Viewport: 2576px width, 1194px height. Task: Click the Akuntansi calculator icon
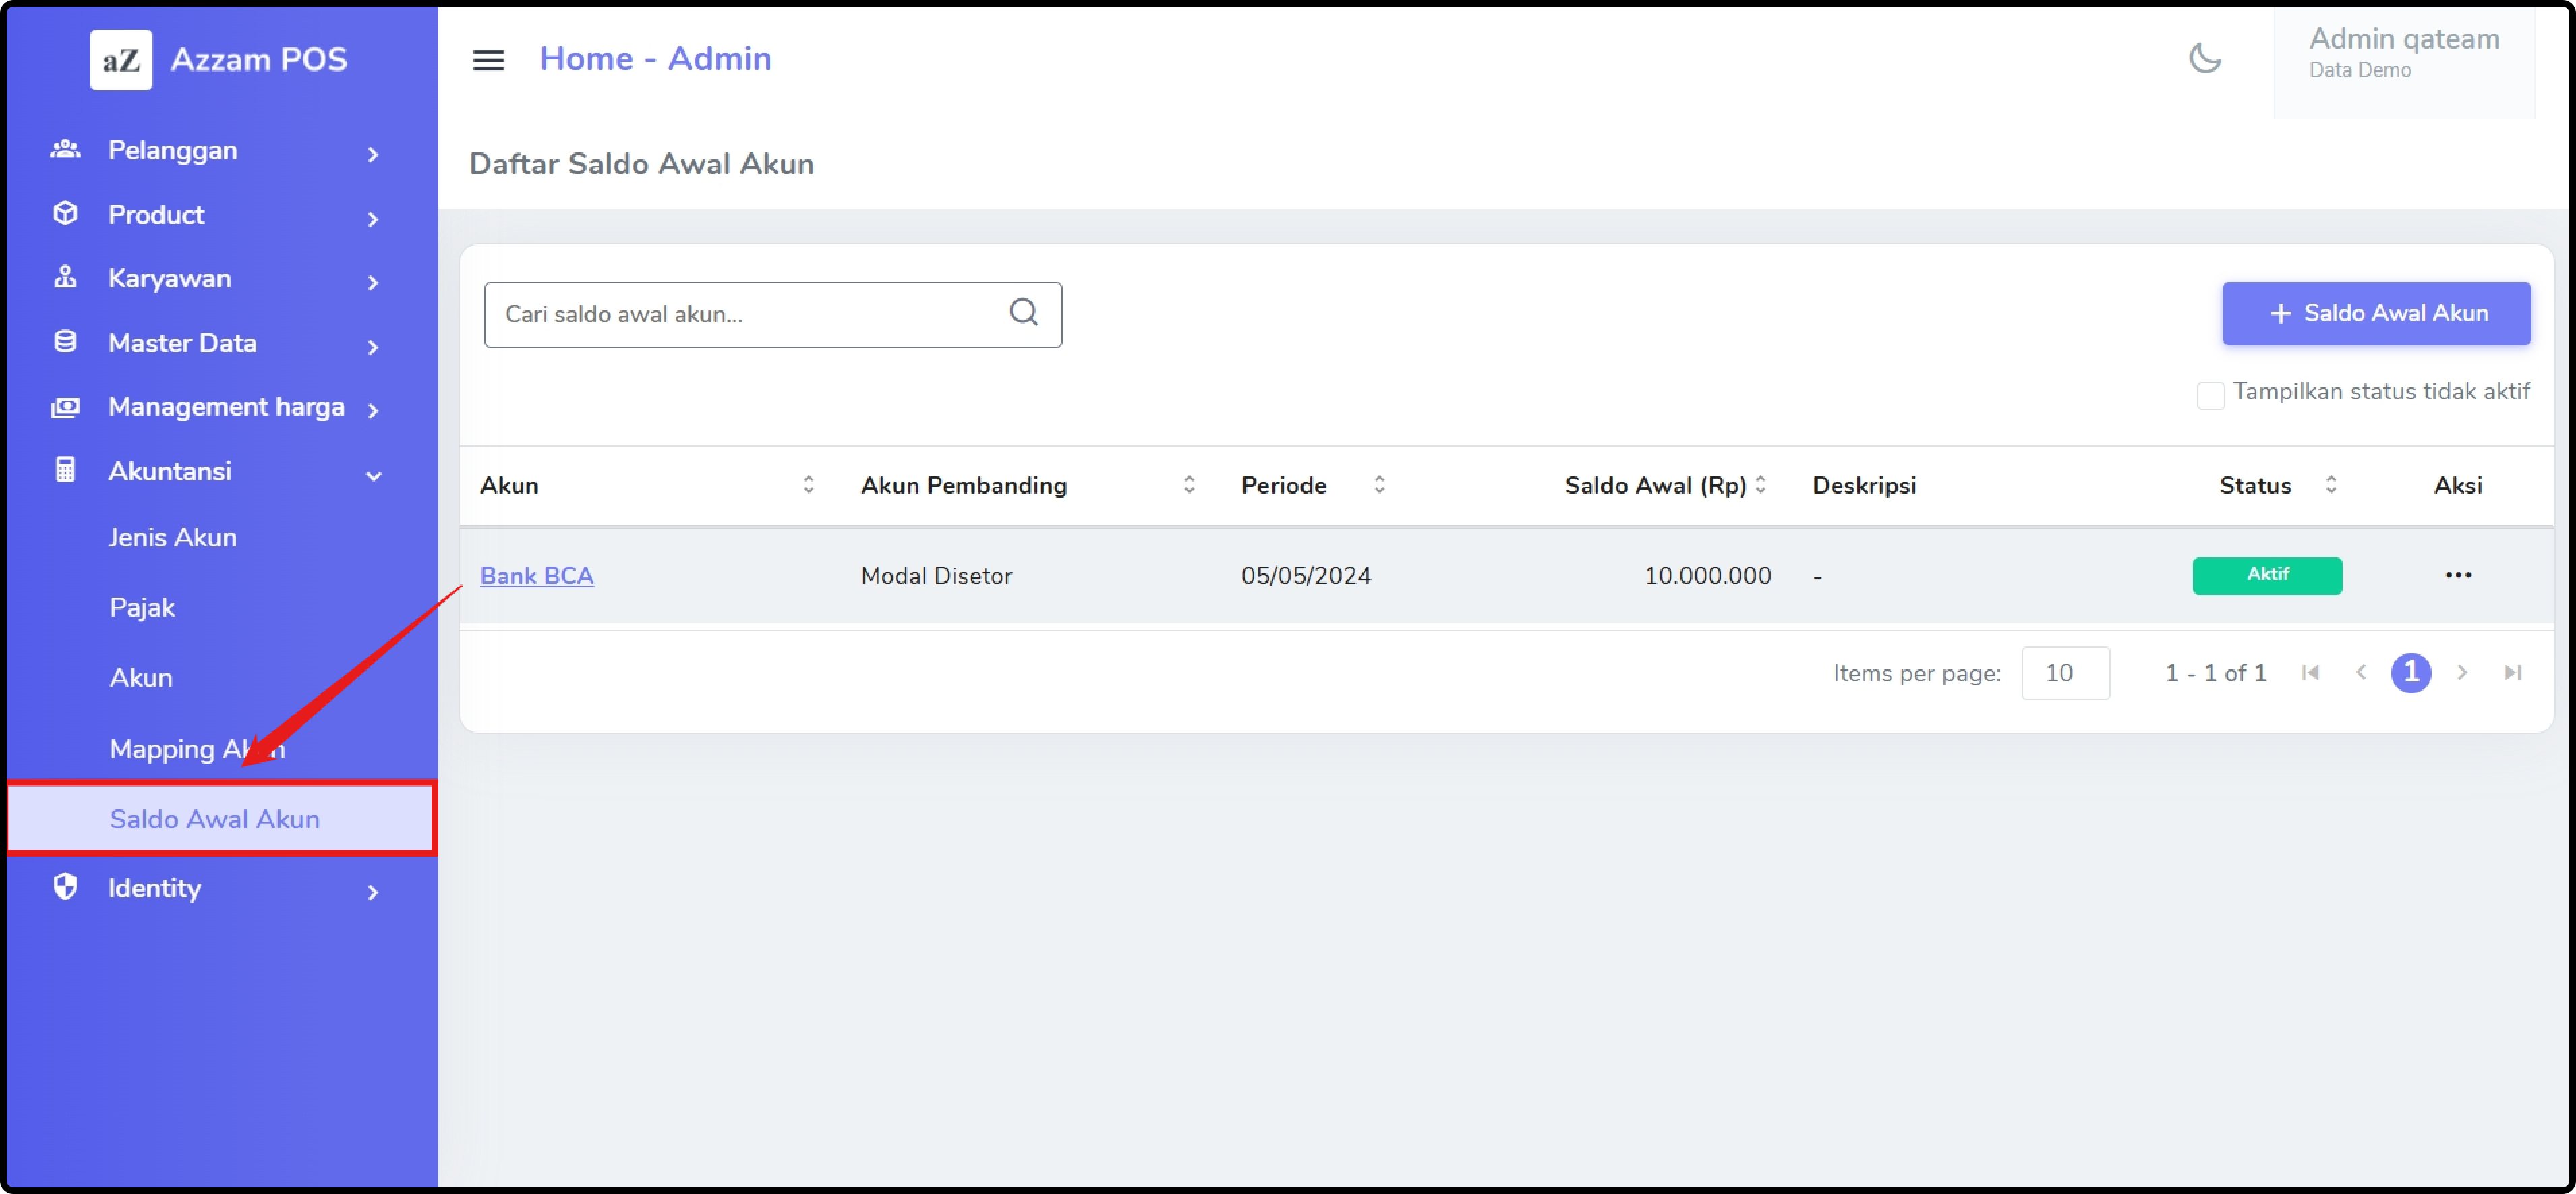65,470
